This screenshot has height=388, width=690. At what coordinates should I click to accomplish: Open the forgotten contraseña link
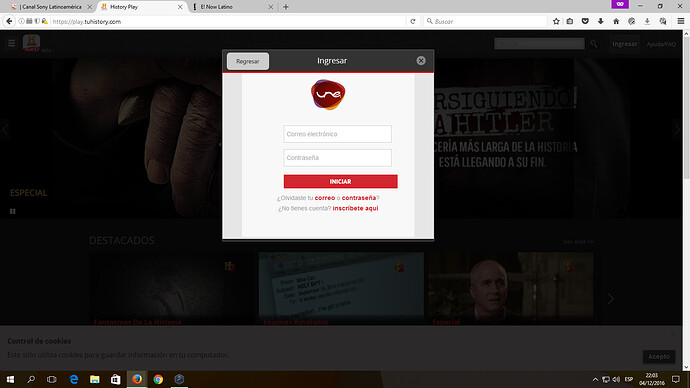coord(359,198)
